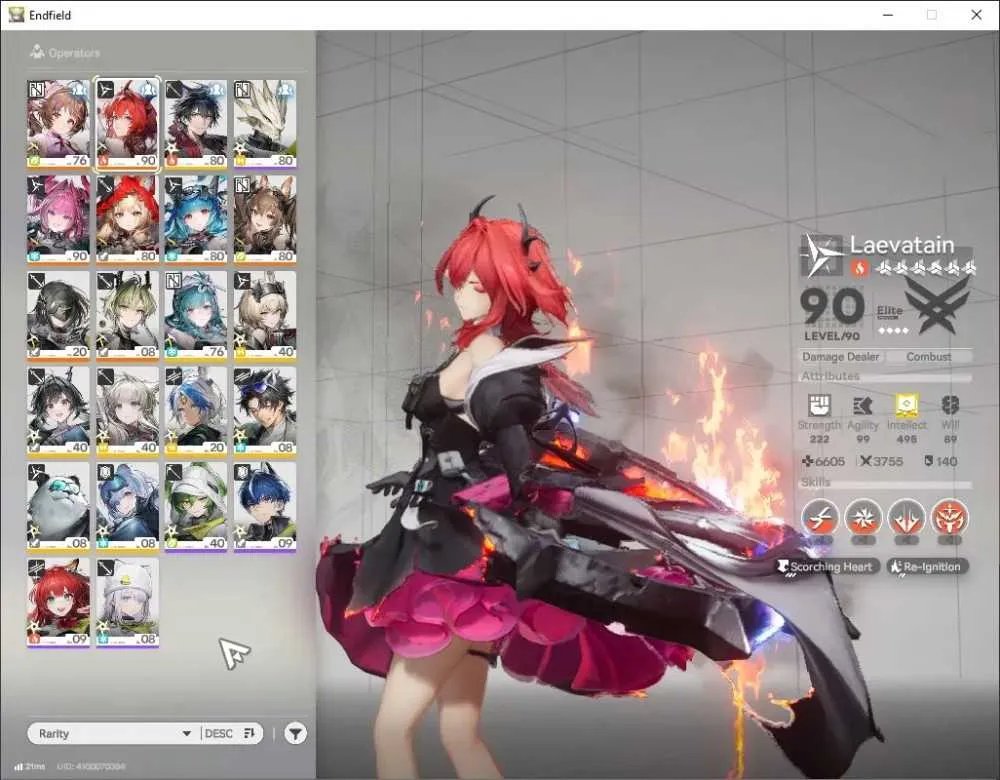
Task: View the red horned ultimate skill icon
Action: [950, 517]
